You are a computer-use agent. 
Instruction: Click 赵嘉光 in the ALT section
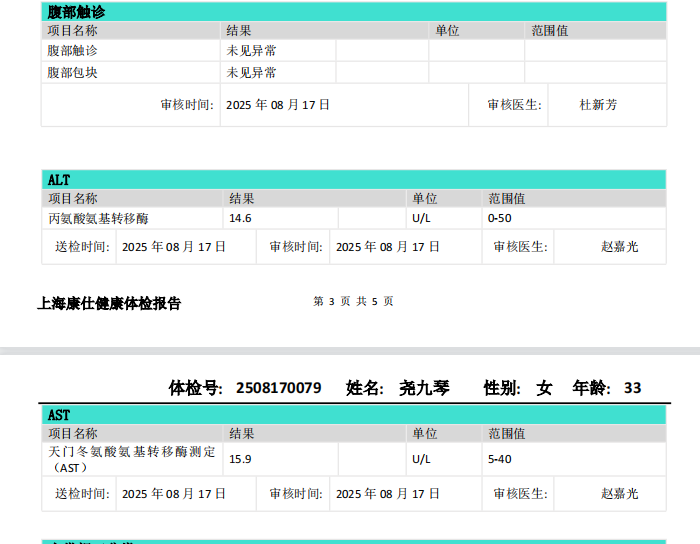click(619, 246)
